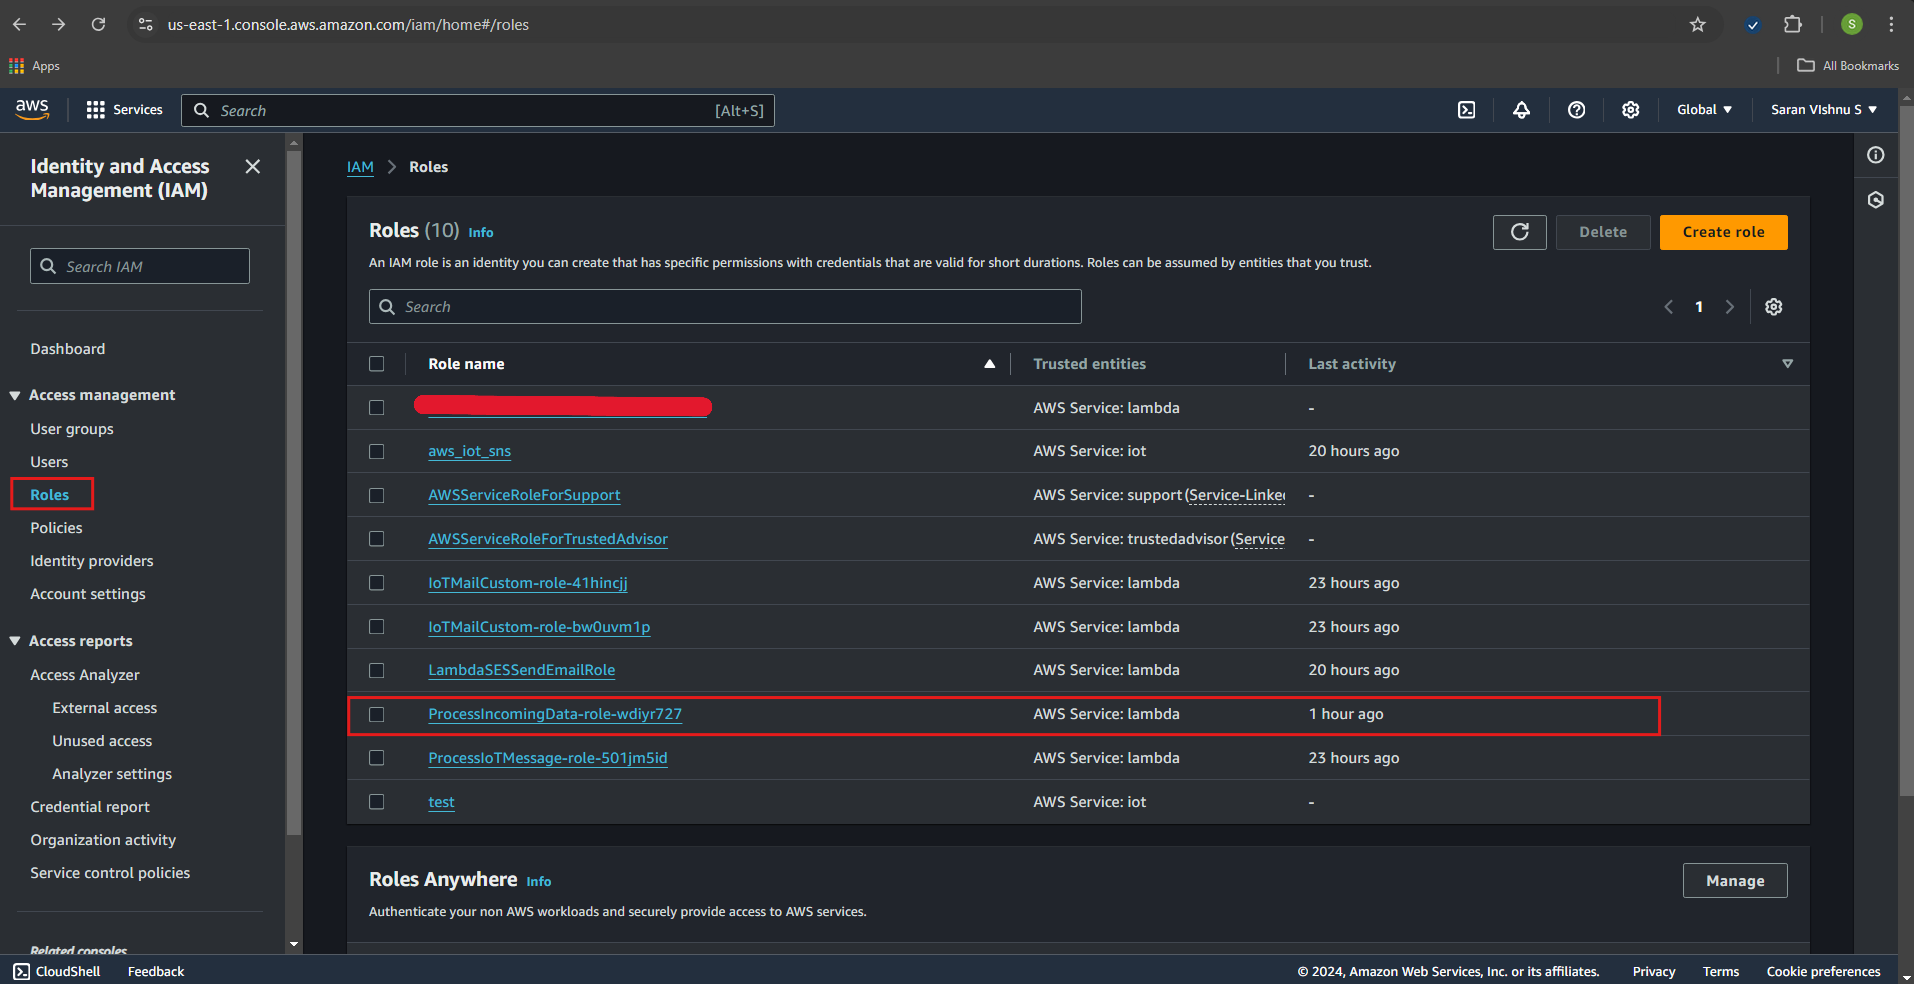The width and height of the screenshot is (1914, 984).
Task: Click the AWS logo home icon
Action: (32, 110)
